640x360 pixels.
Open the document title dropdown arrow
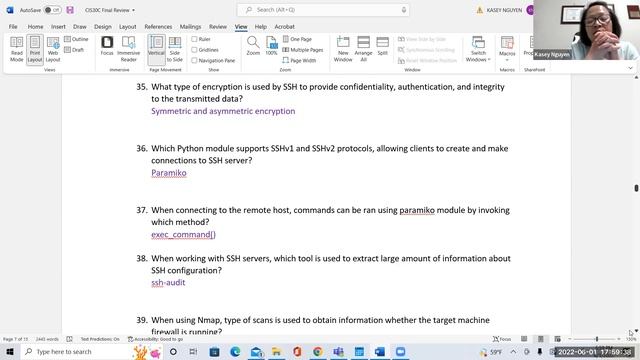(133, 10)
